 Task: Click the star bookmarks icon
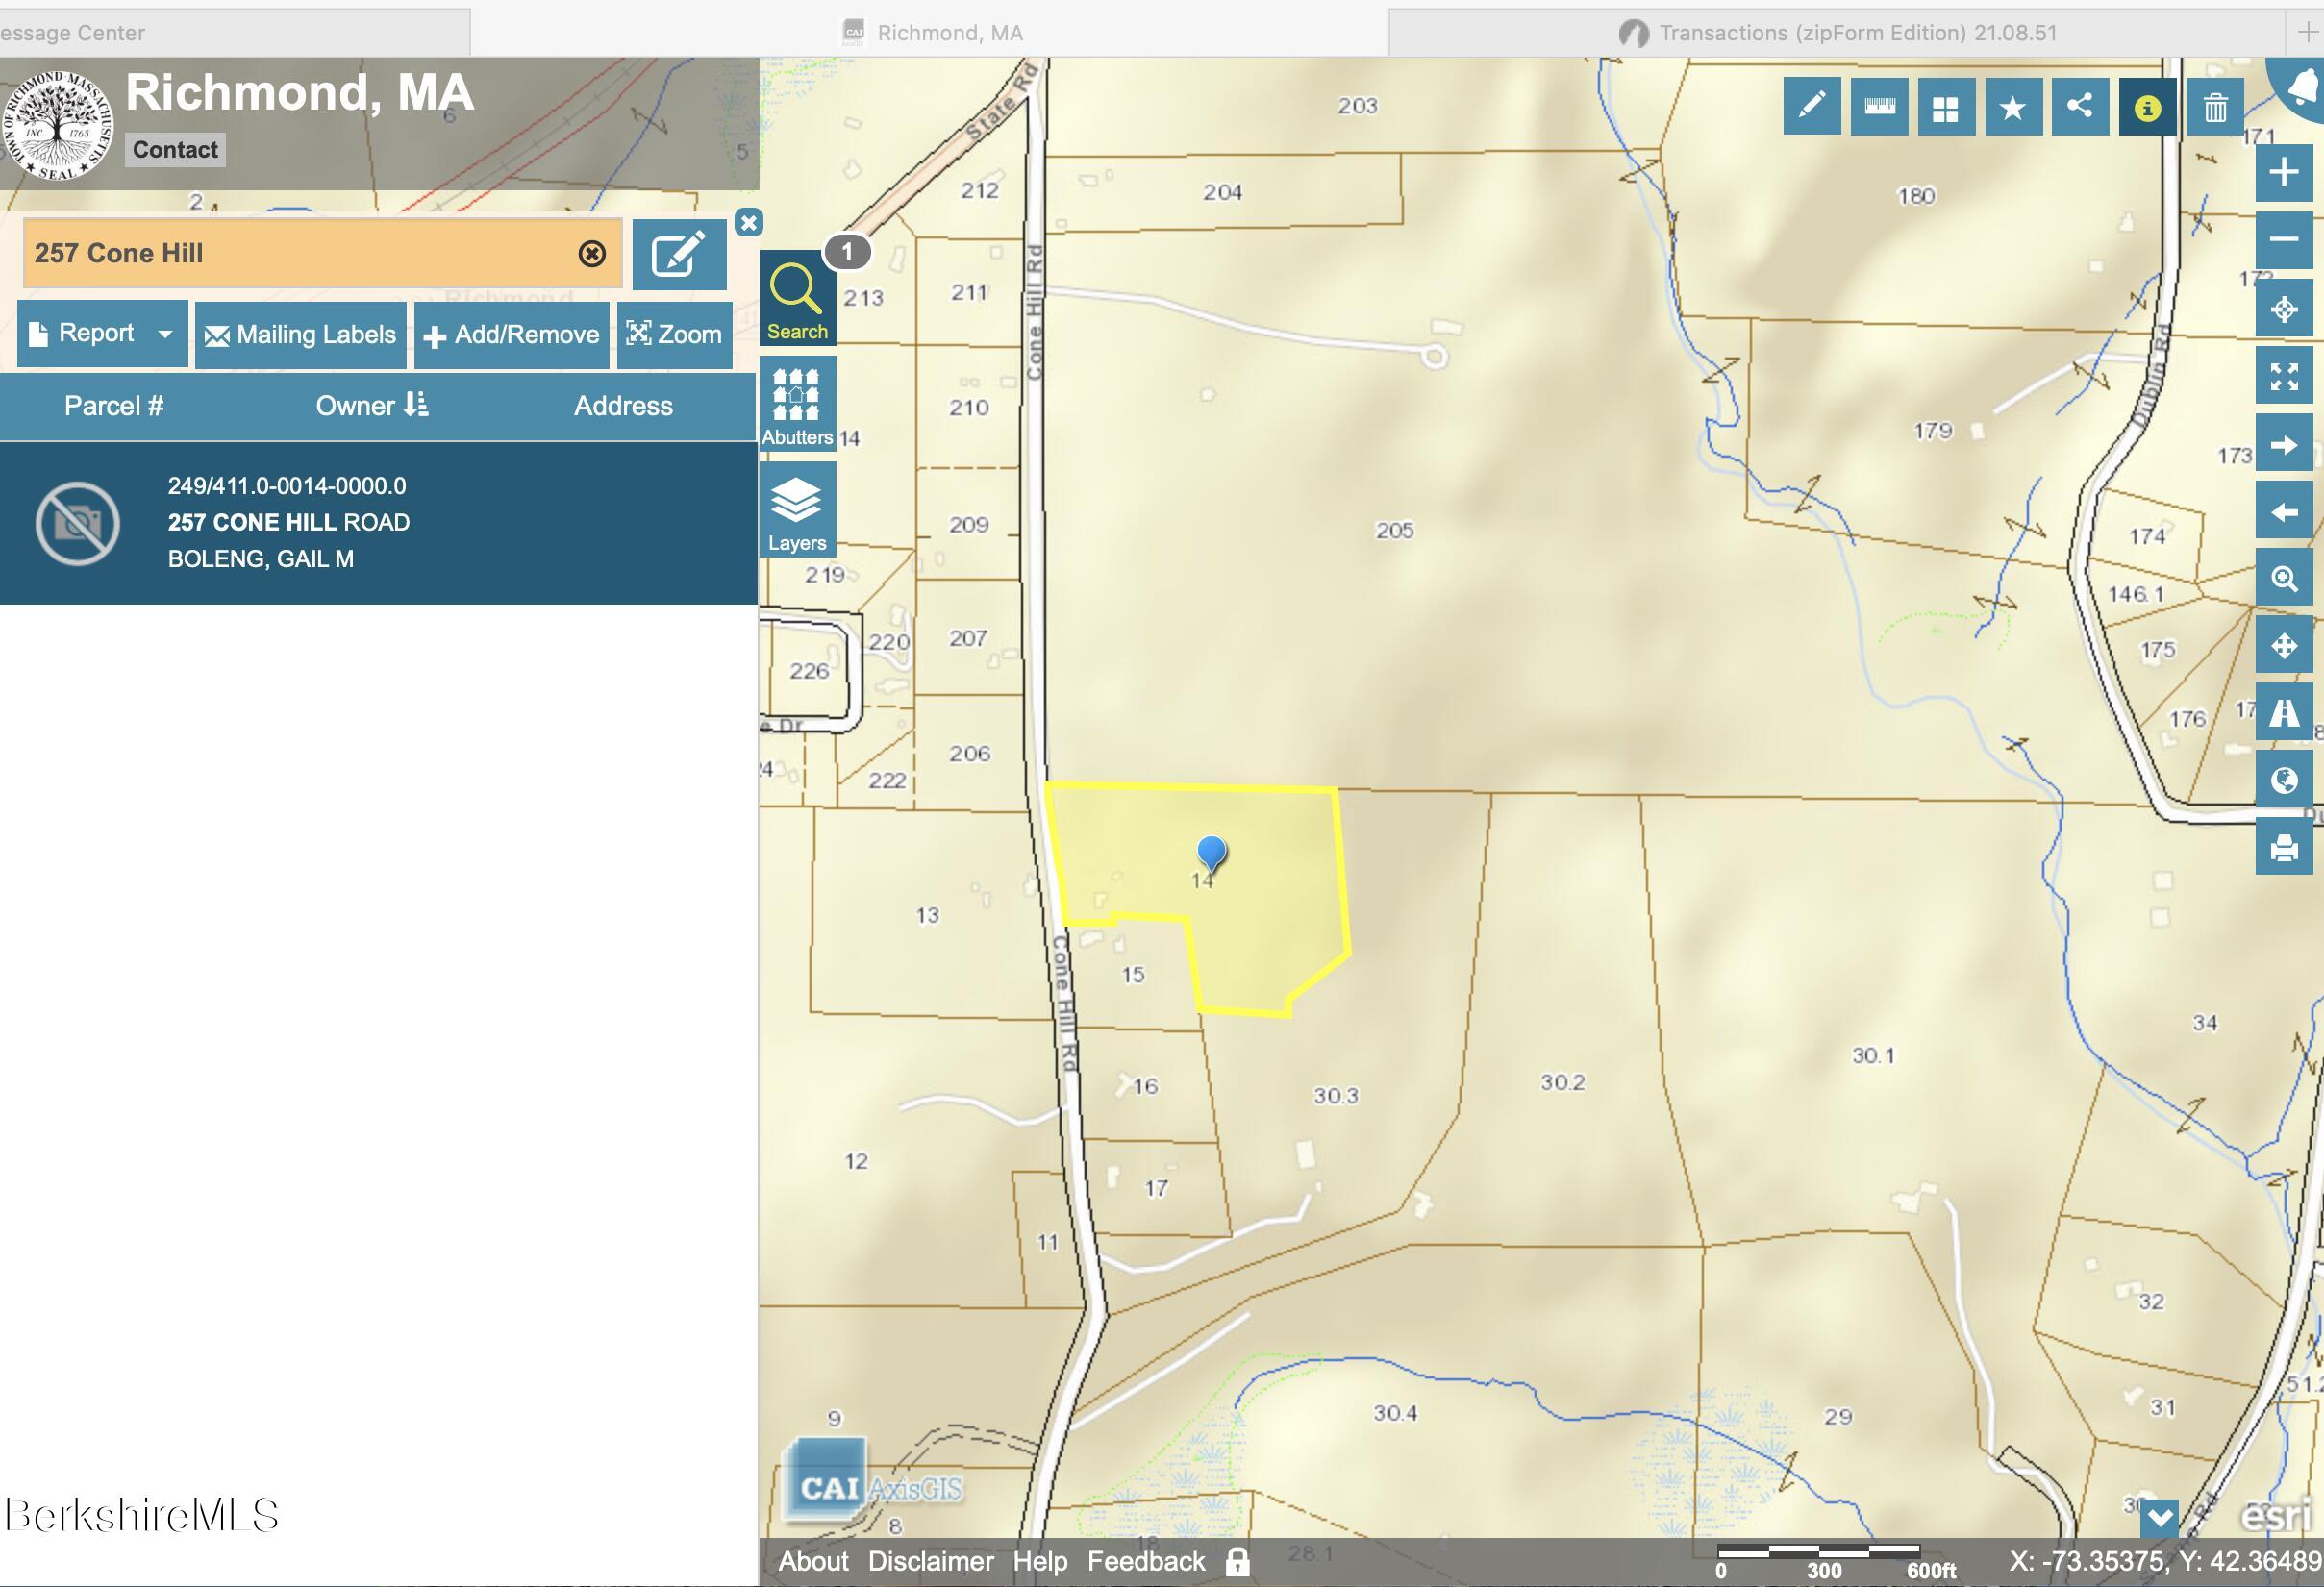pos(2013,107)
